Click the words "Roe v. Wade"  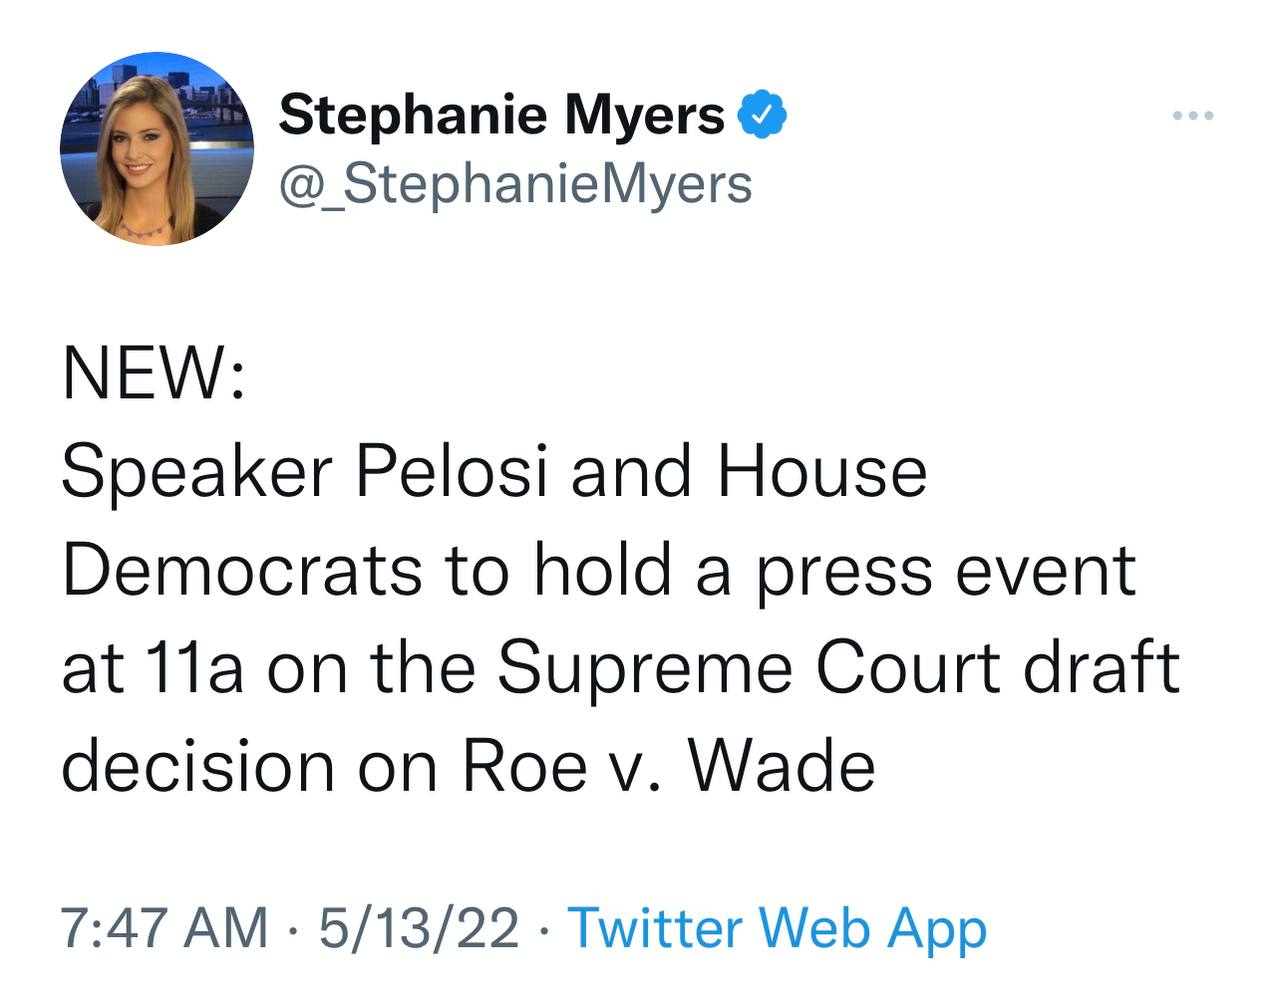click(668, 767)
